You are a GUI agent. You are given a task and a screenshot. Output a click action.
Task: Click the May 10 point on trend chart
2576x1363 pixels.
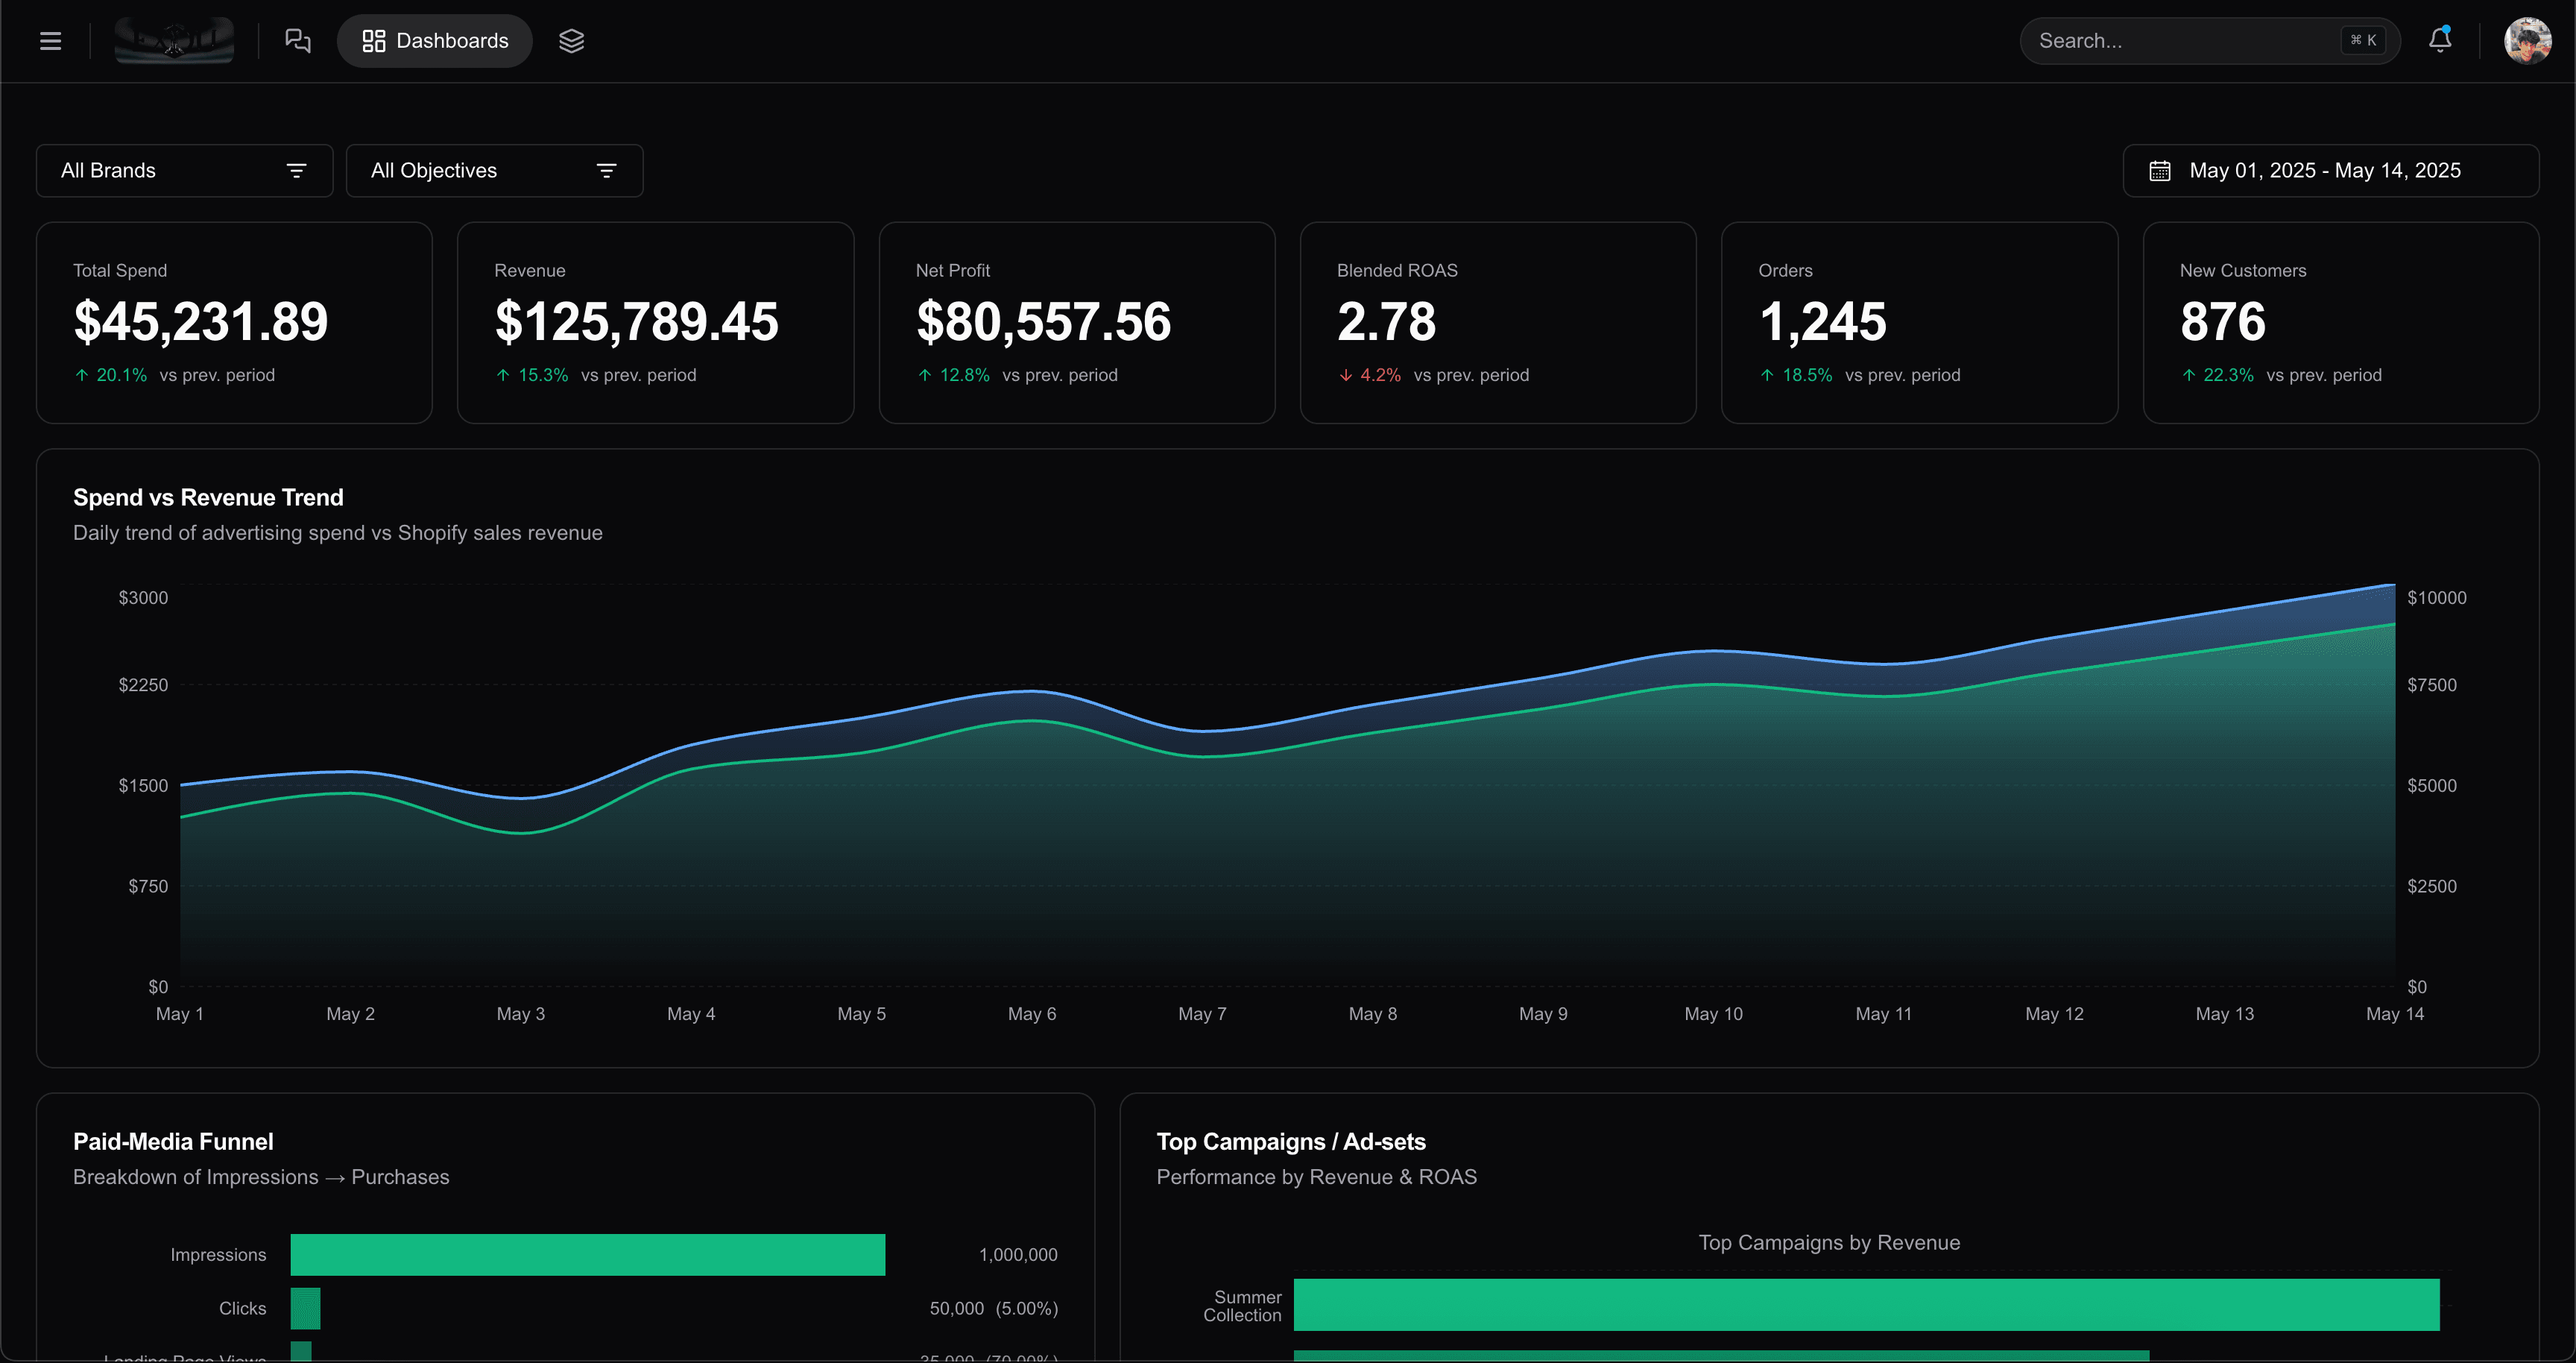pyautogui.click(x=1713, y=652)
